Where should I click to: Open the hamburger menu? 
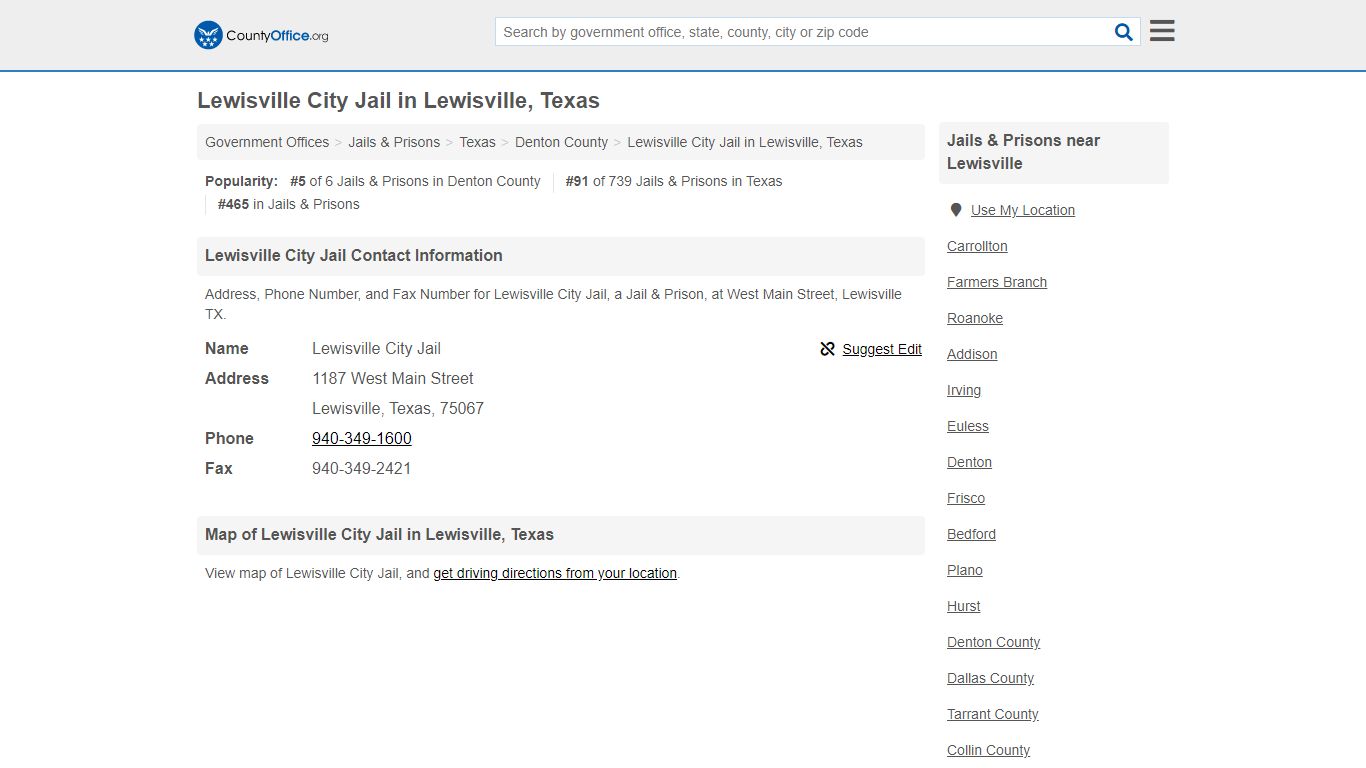tap(1162, 31)
